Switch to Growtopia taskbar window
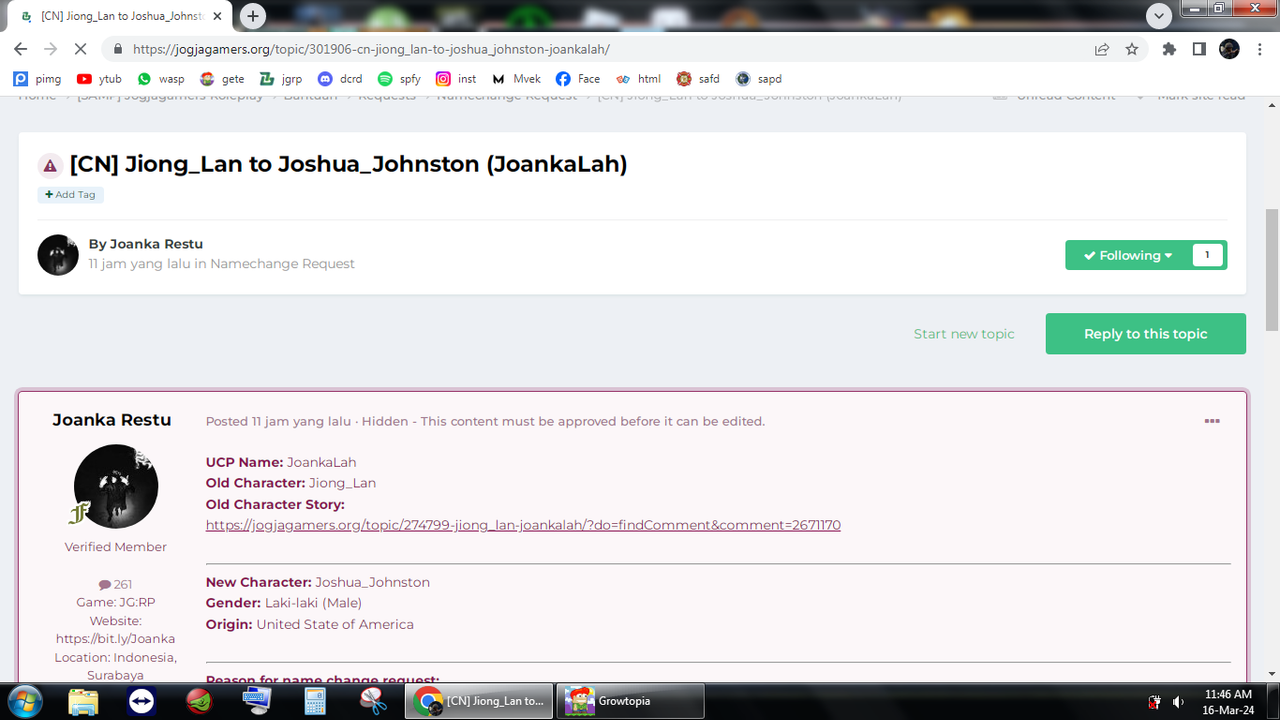 click(x=630, y=702)
